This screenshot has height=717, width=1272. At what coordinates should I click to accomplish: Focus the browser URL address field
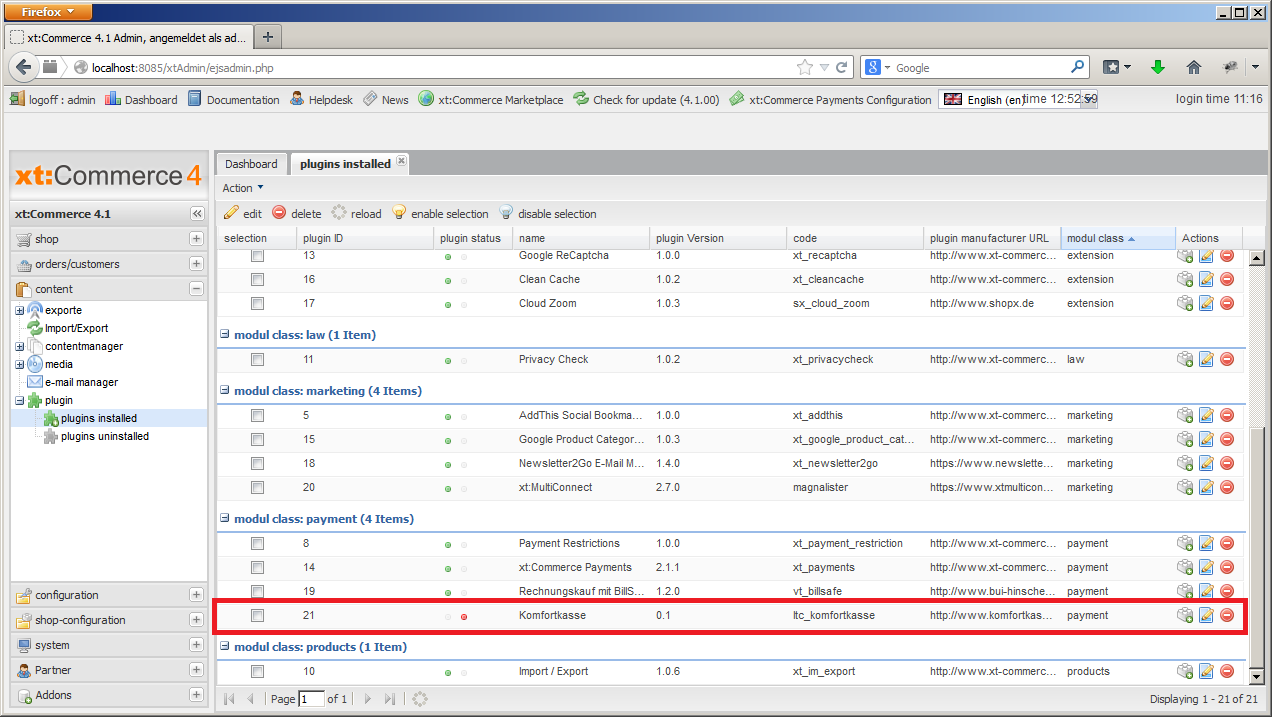pos(440,68)
